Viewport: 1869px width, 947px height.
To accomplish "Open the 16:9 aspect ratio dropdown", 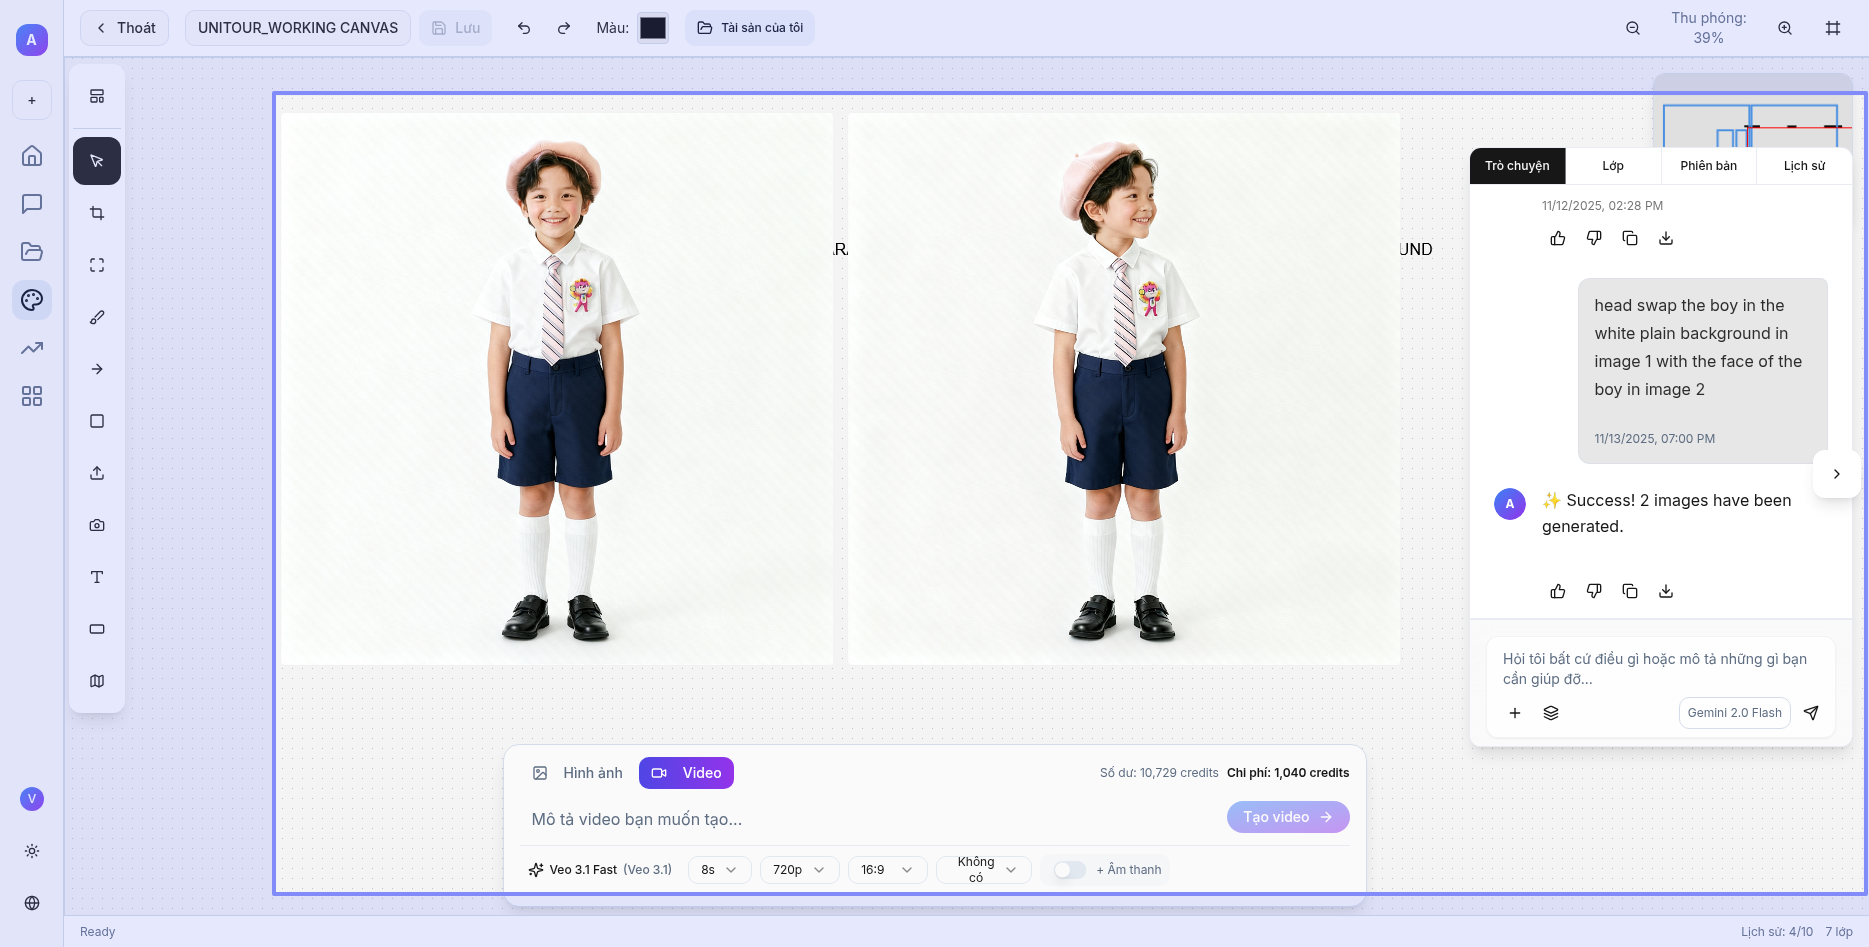I will click(x=886, y=870).
